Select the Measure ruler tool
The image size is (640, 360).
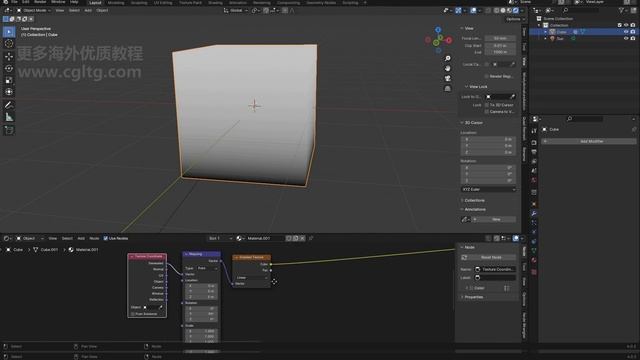9,118
